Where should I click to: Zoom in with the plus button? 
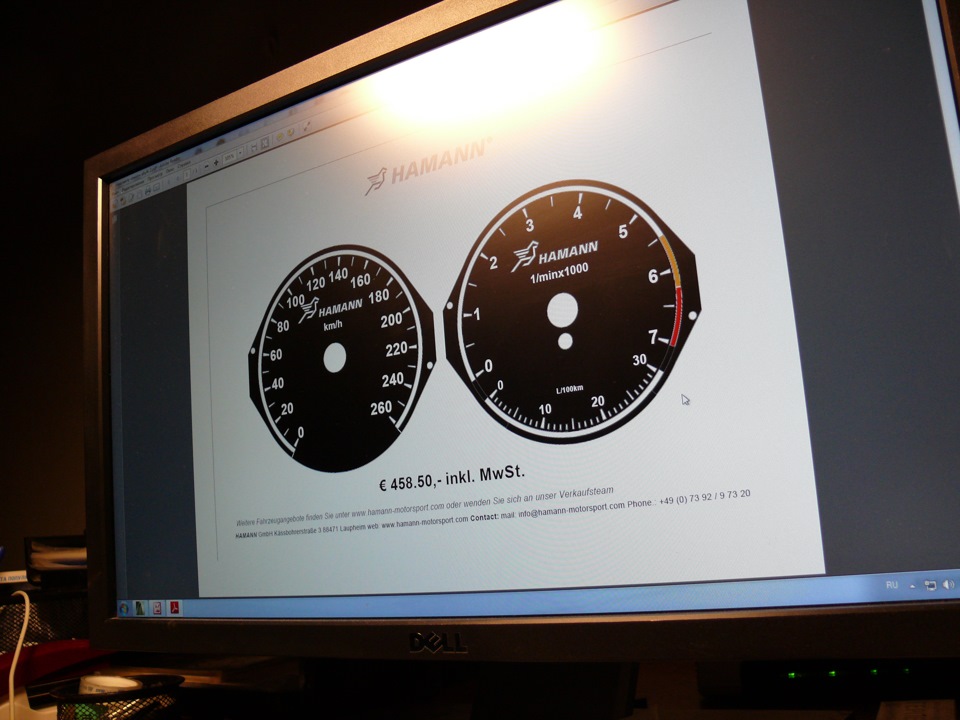(x=216, y=162)
